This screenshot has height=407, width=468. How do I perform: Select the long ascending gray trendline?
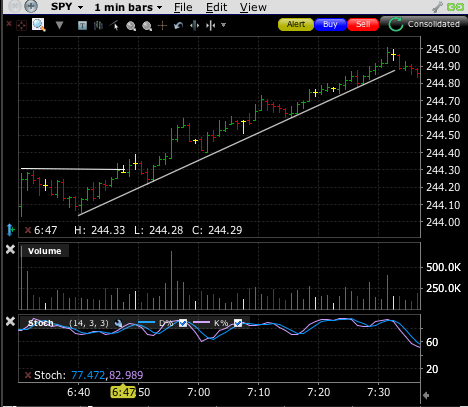[x=237, y=143]
